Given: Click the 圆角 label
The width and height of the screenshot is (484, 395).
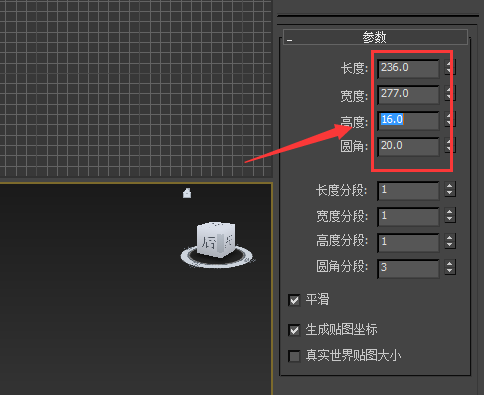Looking at the screenshot, I should (354, 146).
